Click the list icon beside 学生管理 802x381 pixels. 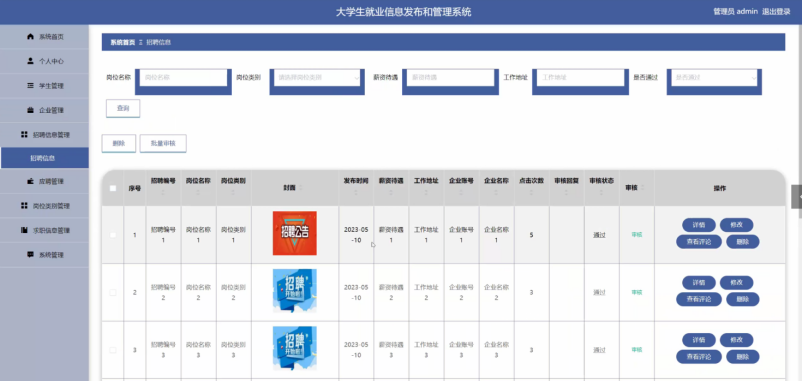coord(30,85)
